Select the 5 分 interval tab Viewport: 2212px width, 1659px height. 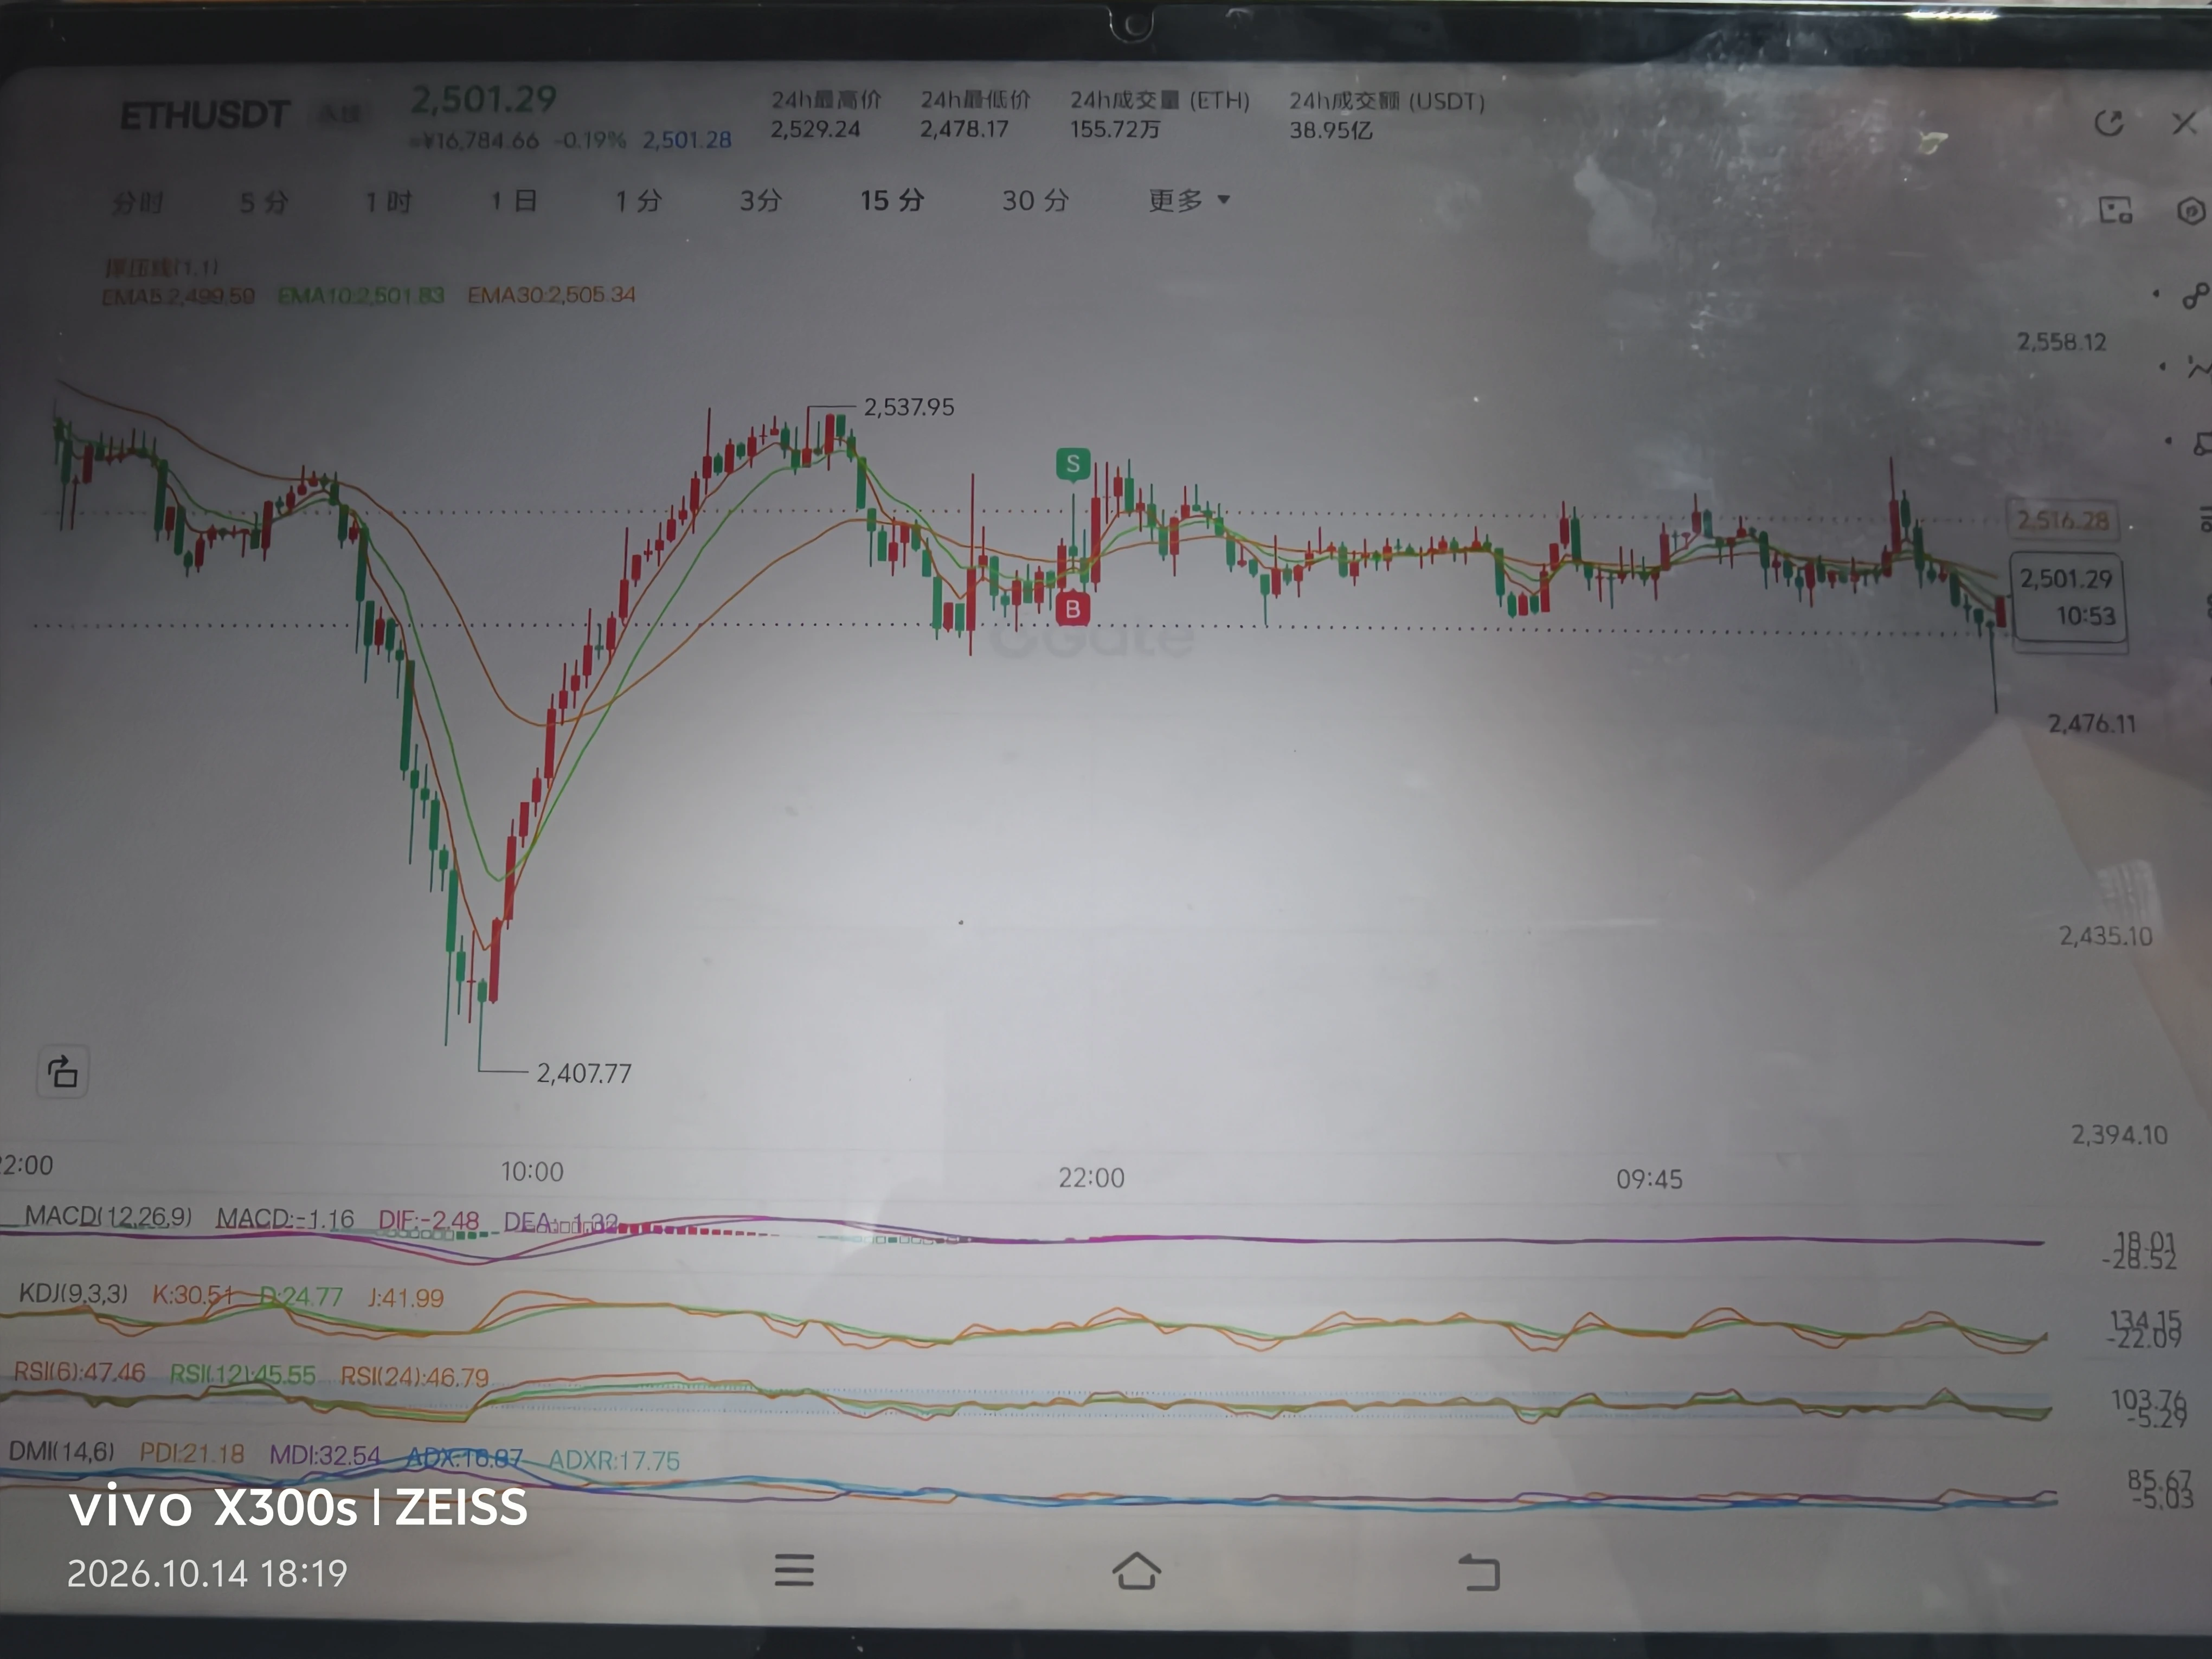(264, 203)
